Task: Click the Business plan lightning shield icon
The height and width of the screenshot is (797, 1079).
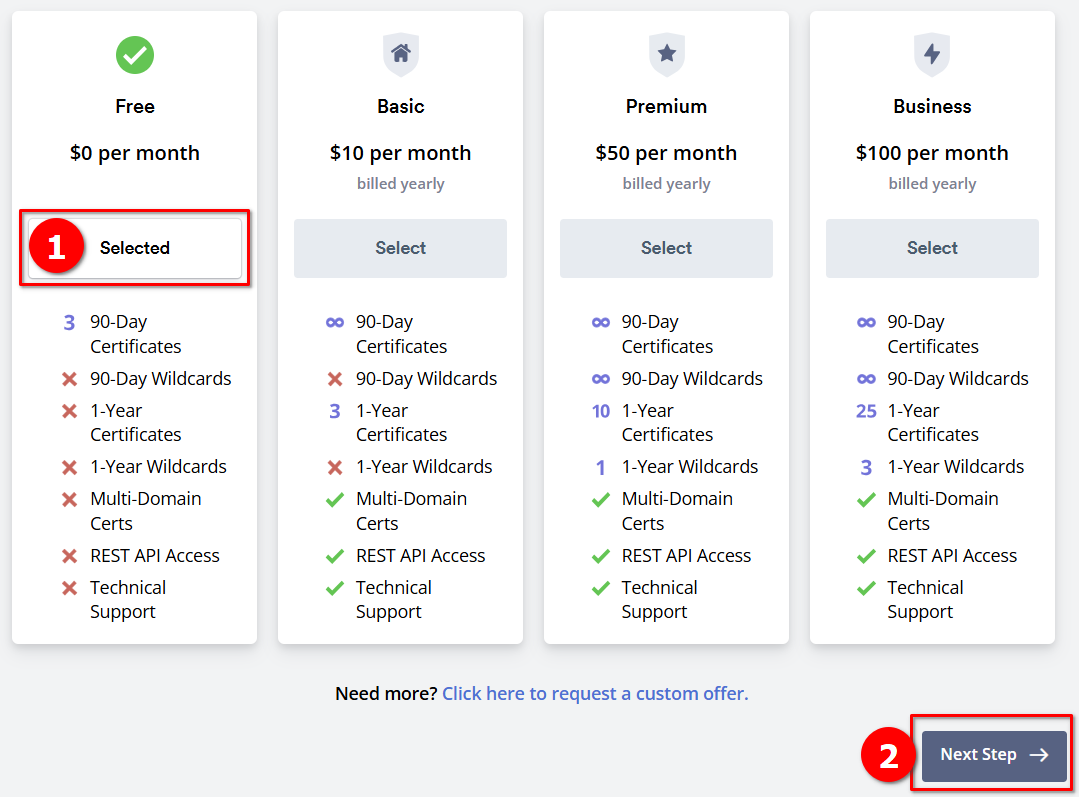Action: tap(932, 54)
